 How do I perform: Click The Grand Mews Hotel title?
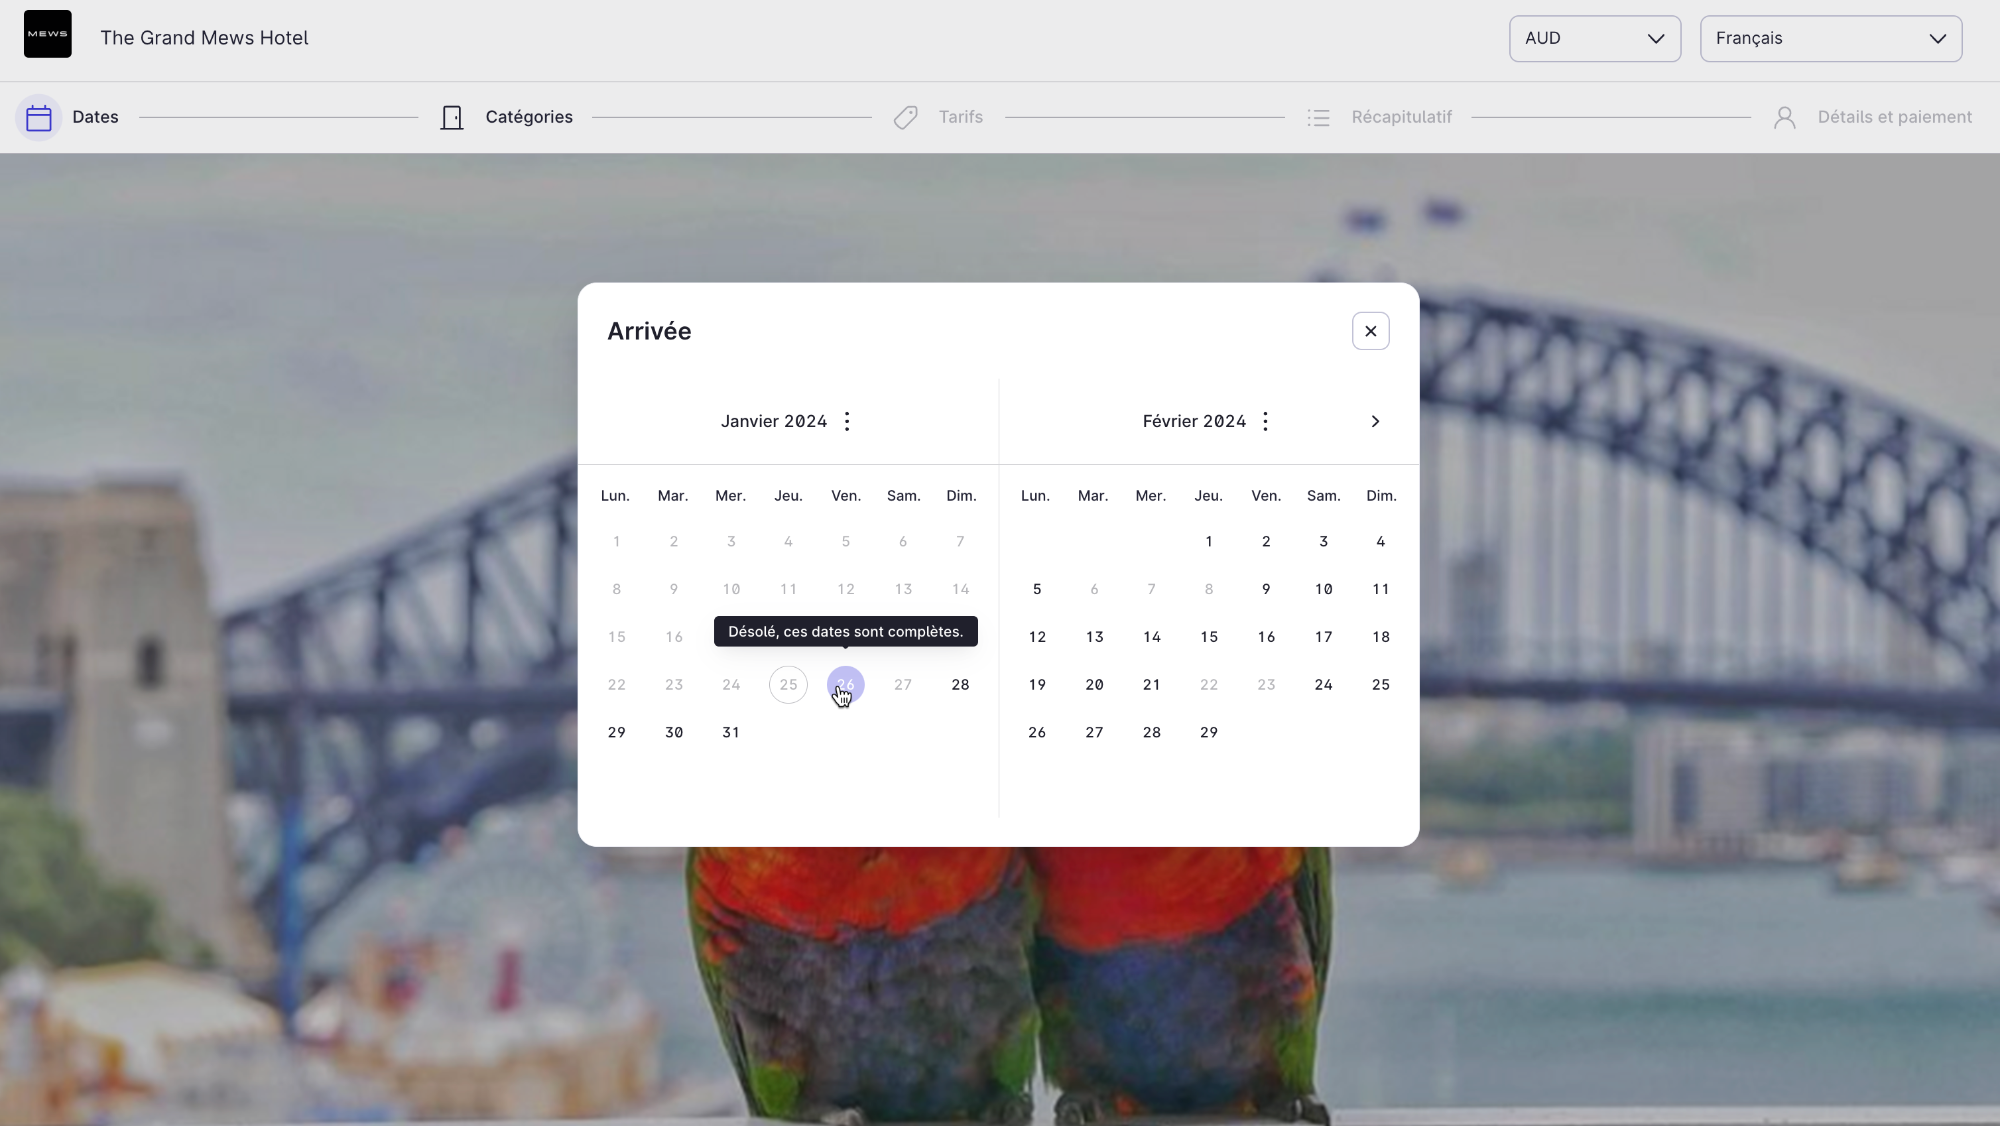pyautogui.click(x=204, y=38)
